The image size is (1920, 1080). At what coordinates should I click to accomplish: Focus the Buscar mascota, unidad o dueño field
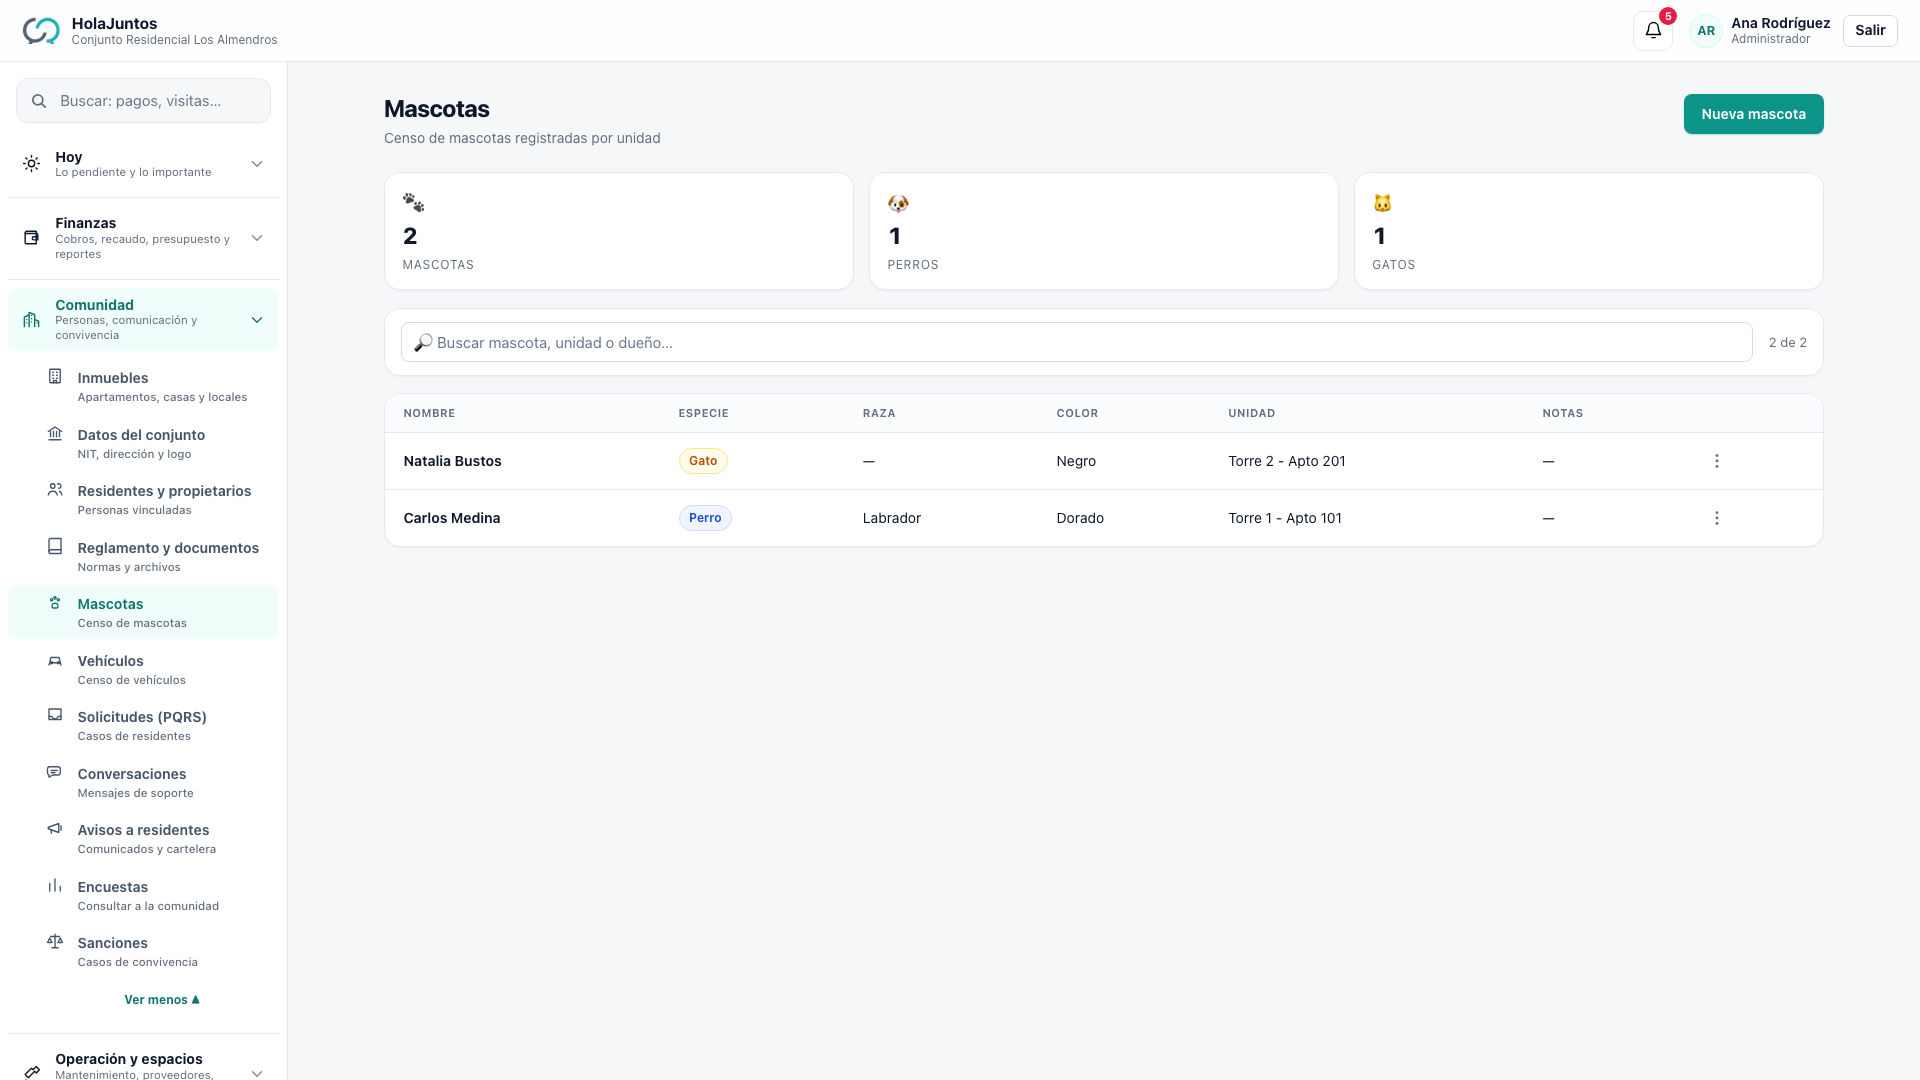[1076, 342]
